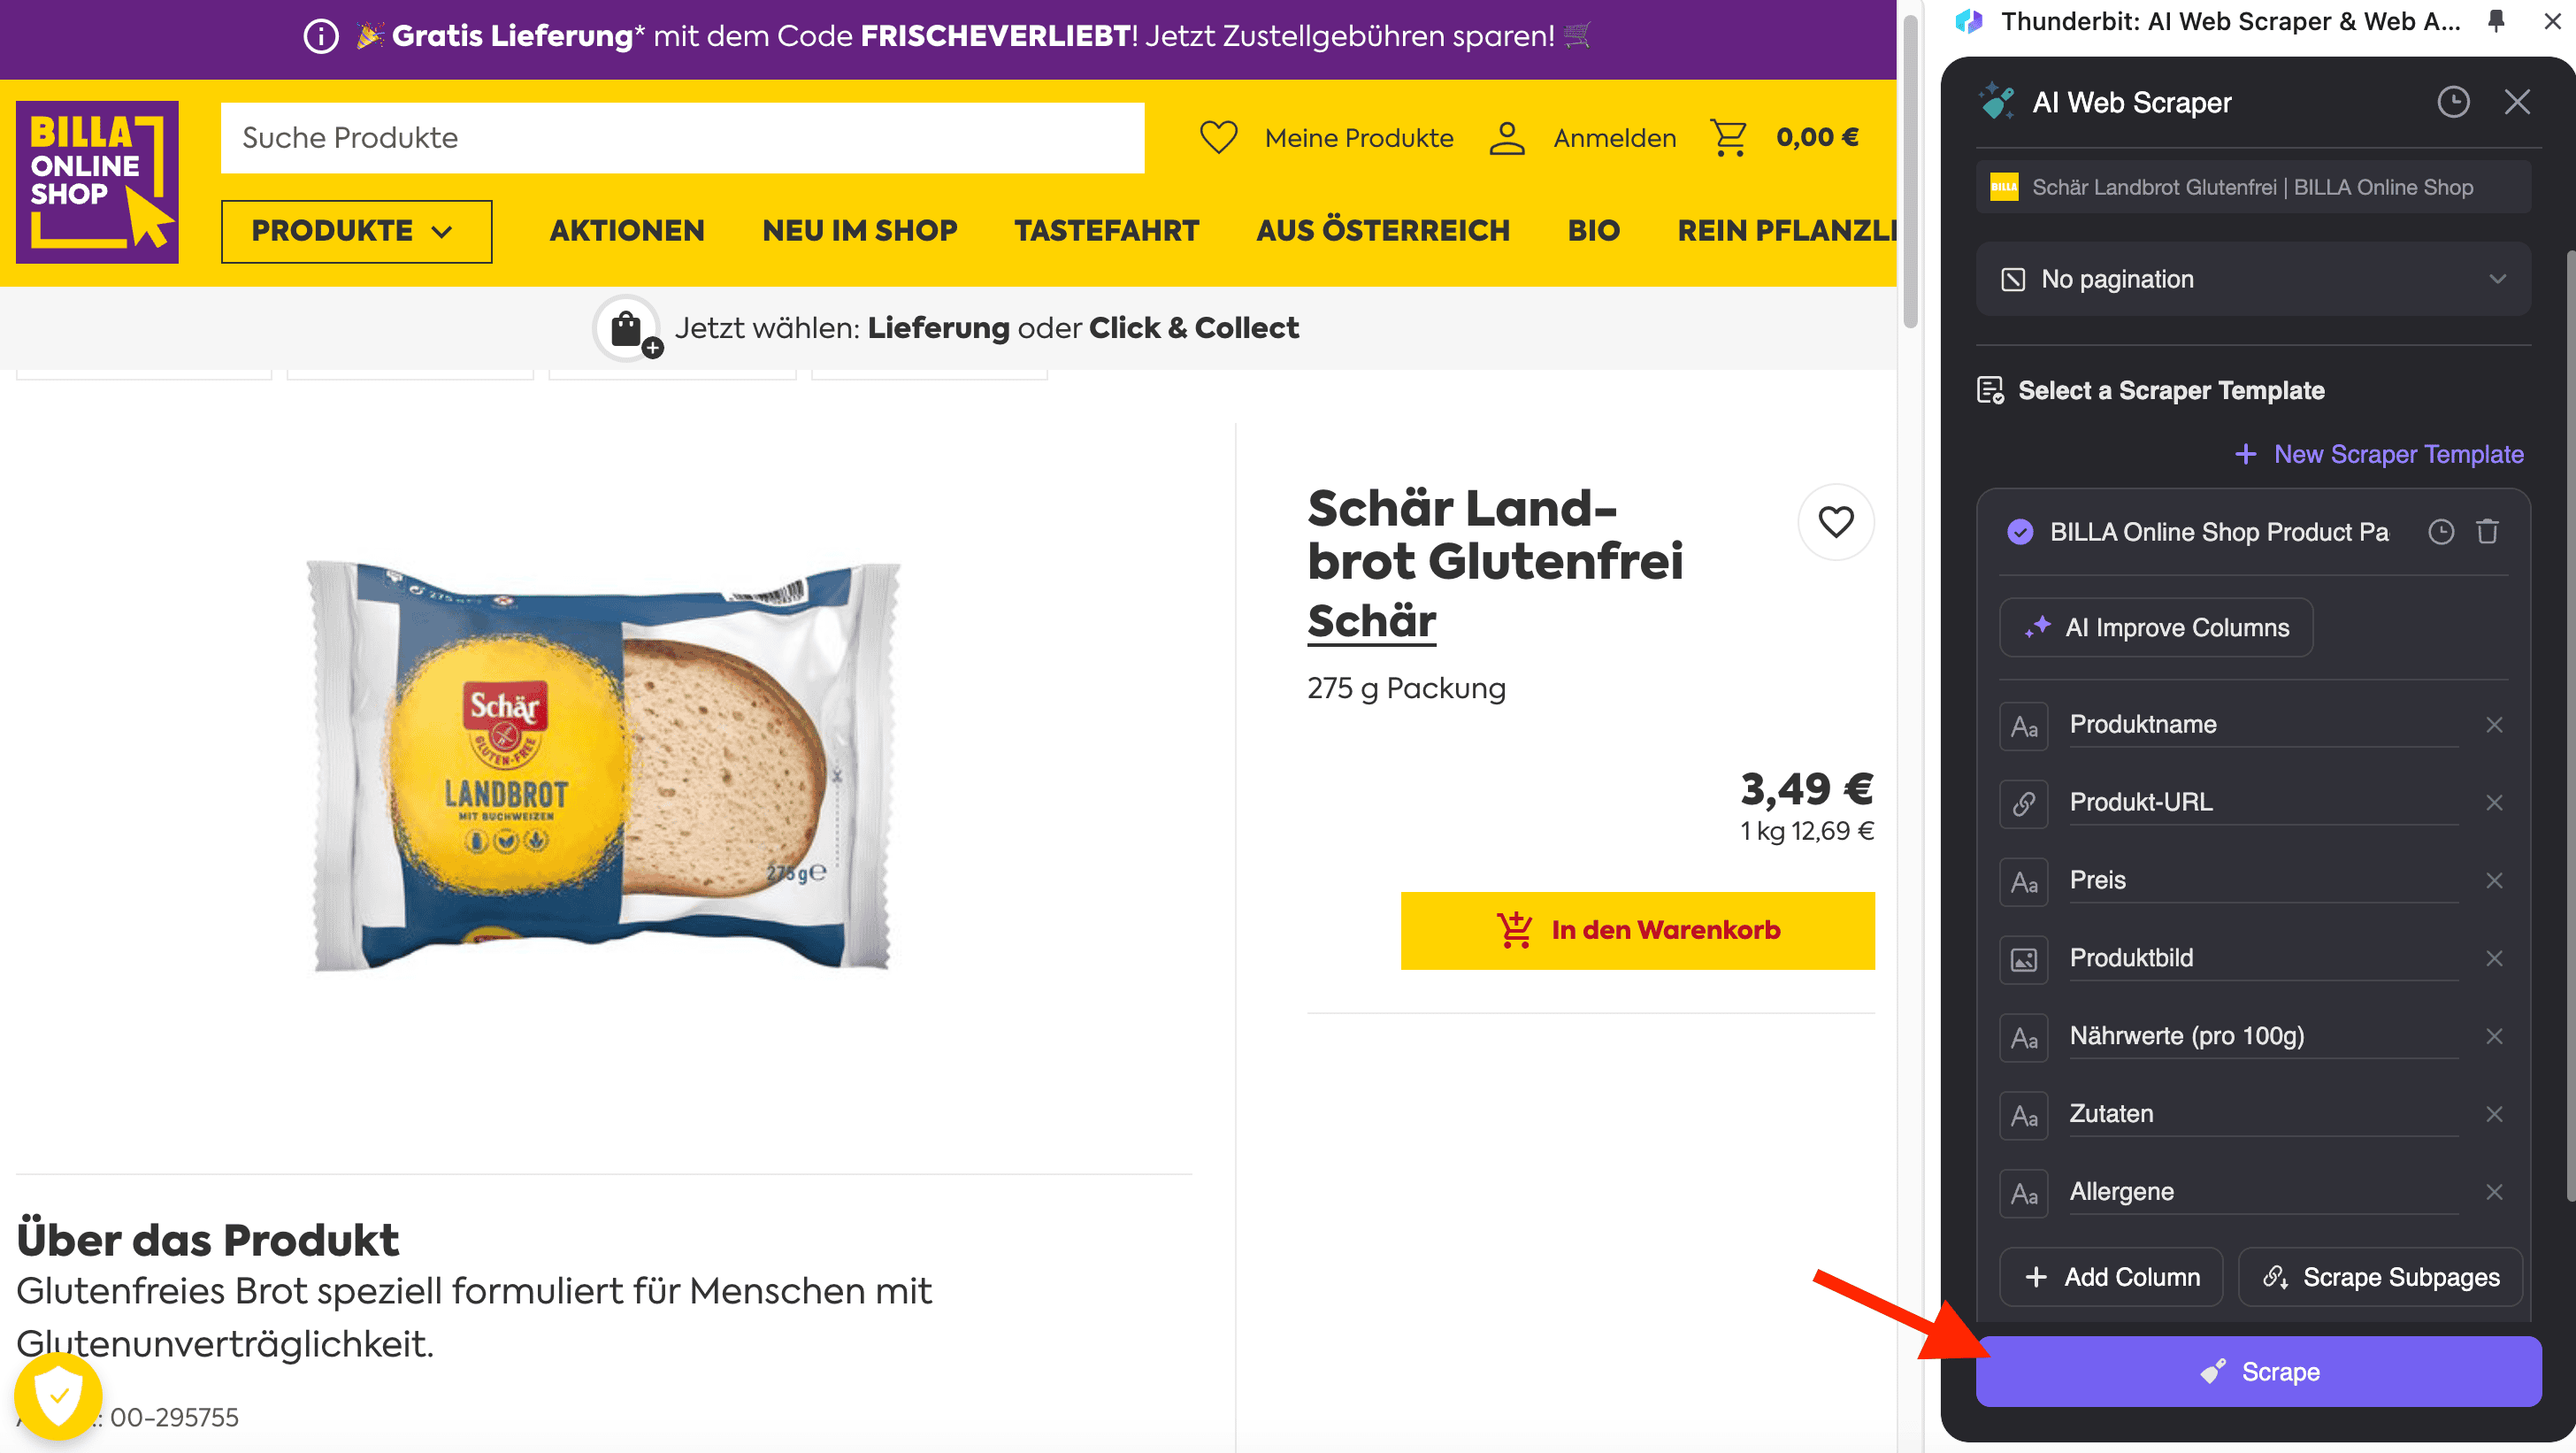This screenshot has width=2576, height=1453.
Task: Add product with In den Warenkorb
Action: click(1637, 930)
